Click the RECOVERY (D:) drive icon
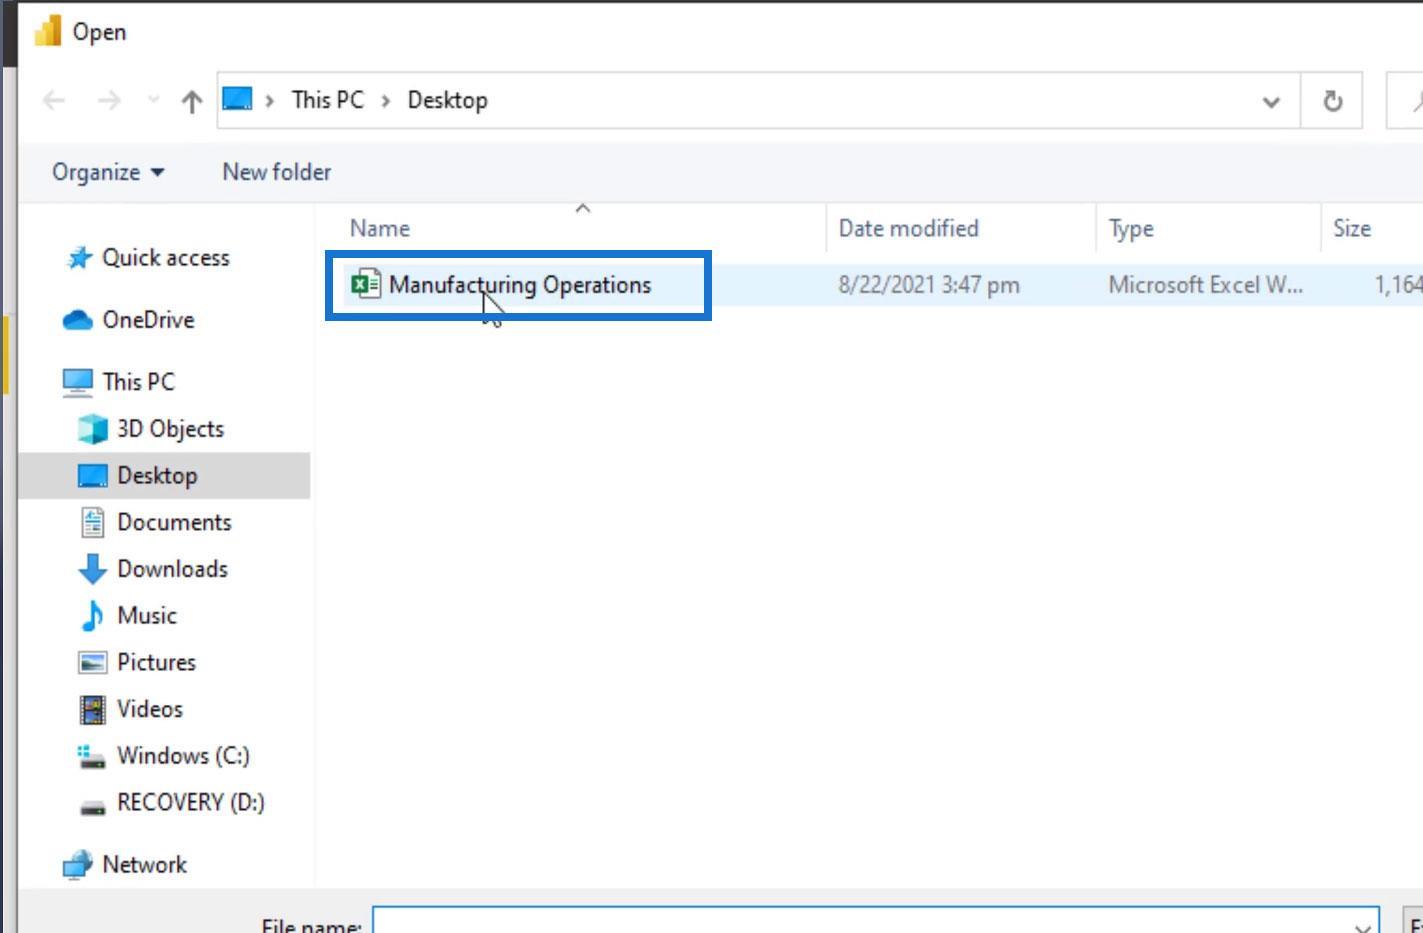 point(92,807)
